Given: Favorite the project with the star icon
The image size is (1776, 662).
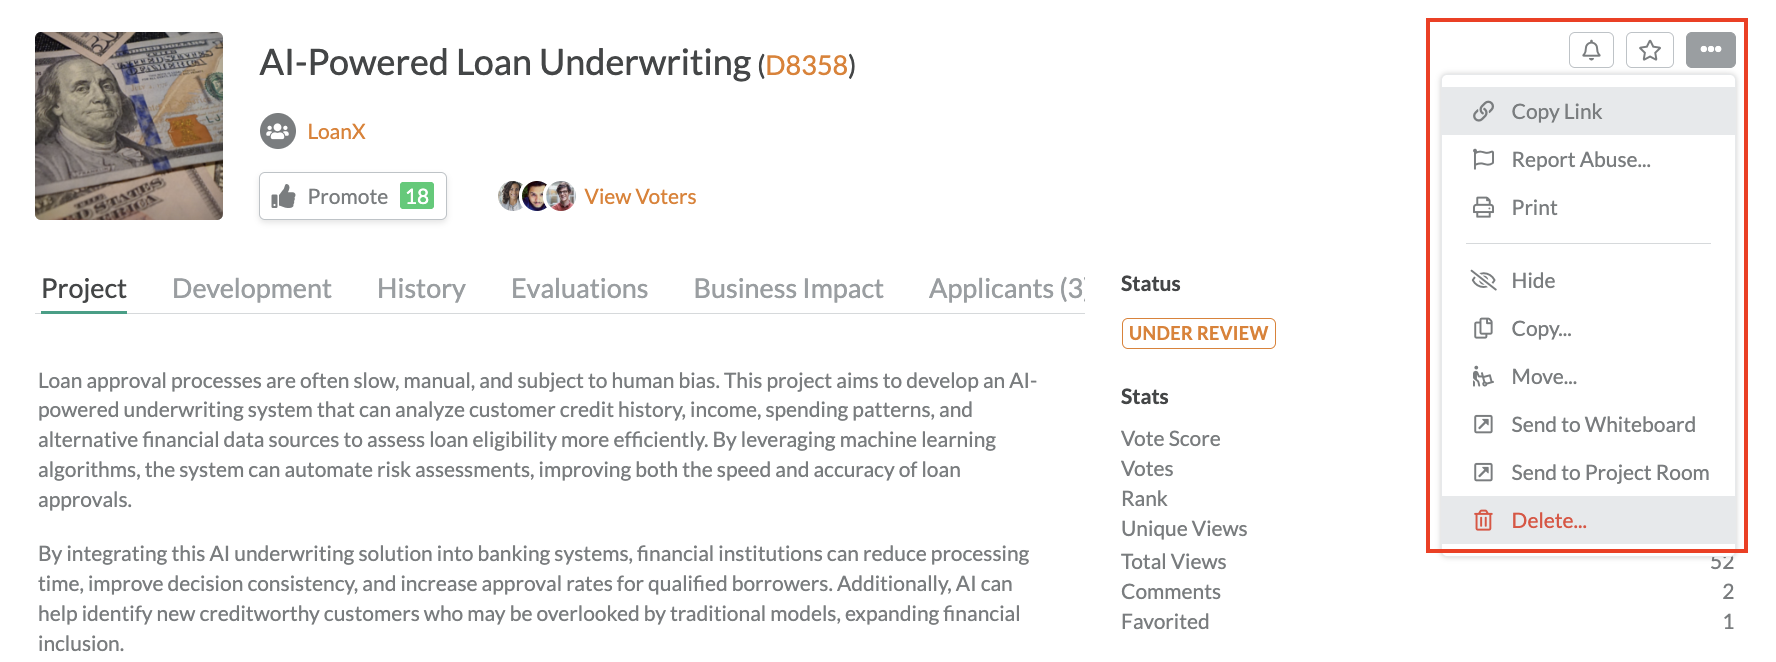Looking at the screenshot, I should tap(1650, 50).
